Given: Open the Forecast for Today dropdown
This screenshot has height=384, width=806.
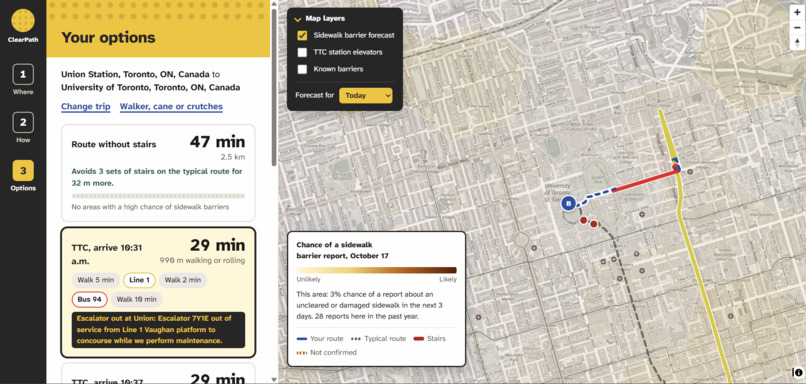Looking at the screenshot, I should [x=365, y=96].
